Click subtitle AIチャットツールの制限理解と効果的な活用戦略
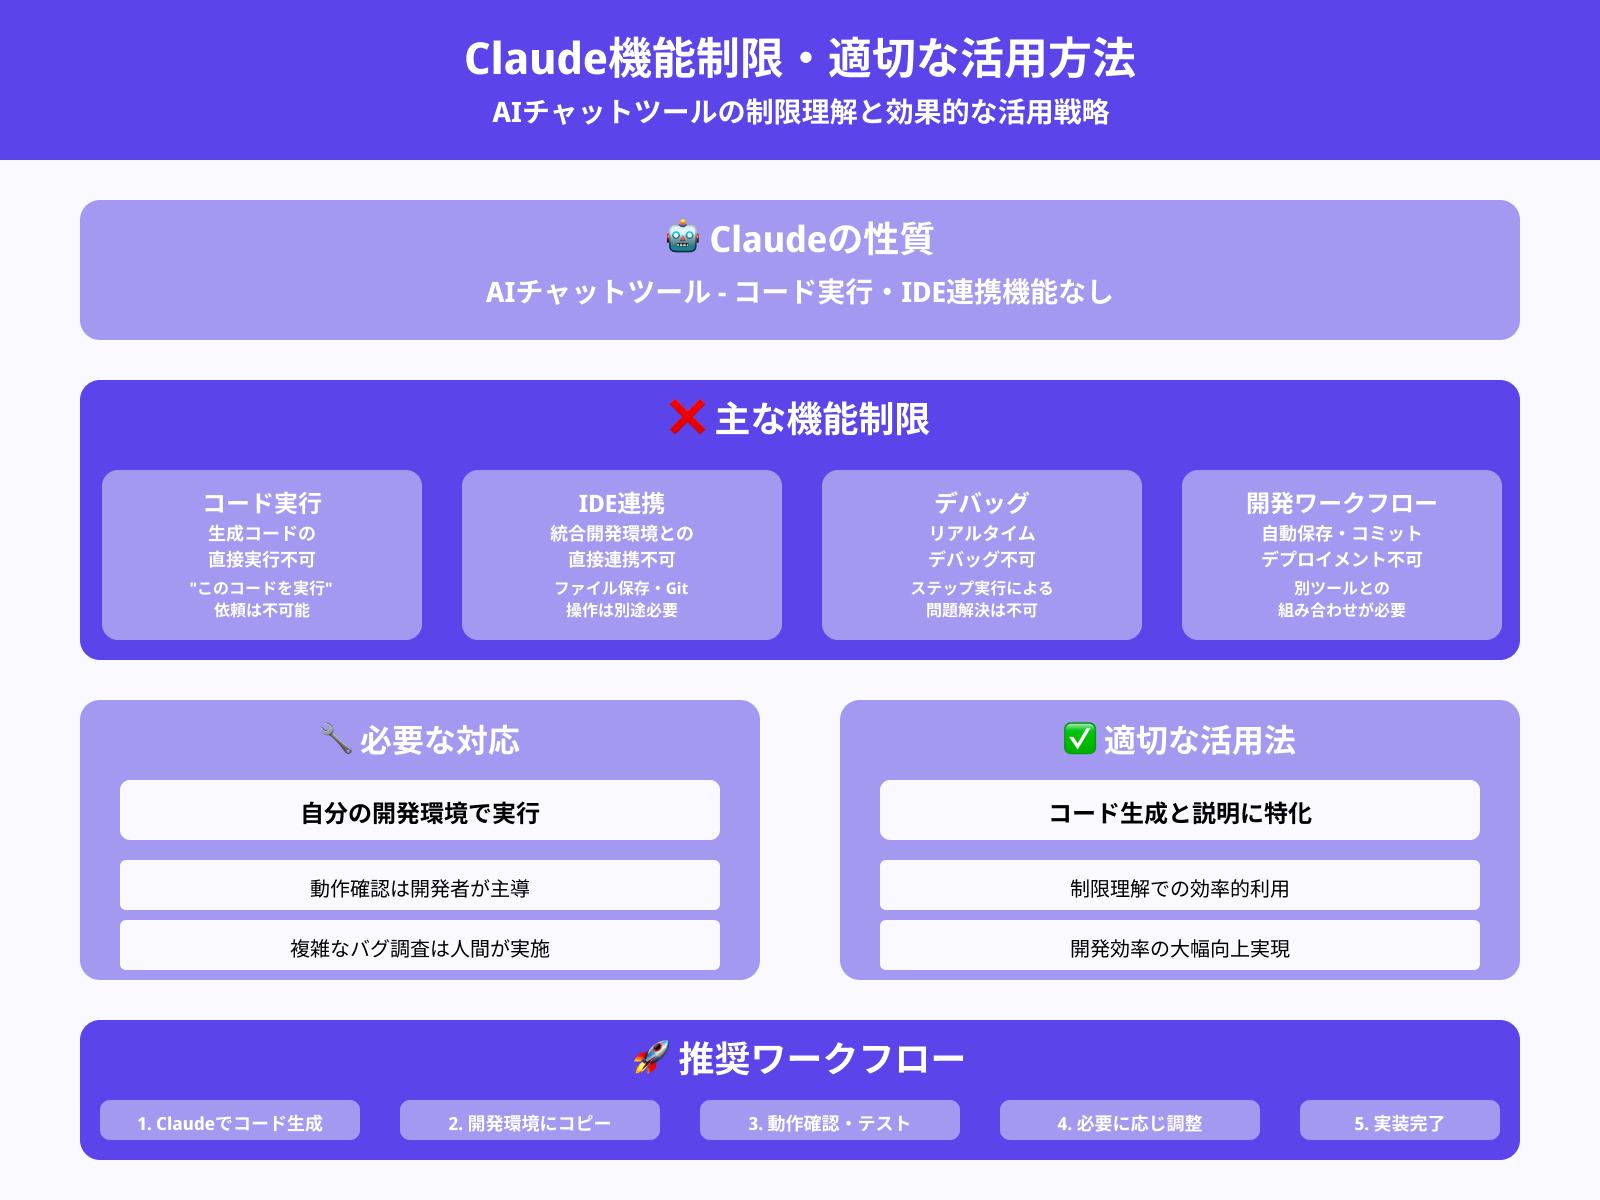Image resolution: width=1600 pixels, height=1200 pixels. tap(800, 112)
